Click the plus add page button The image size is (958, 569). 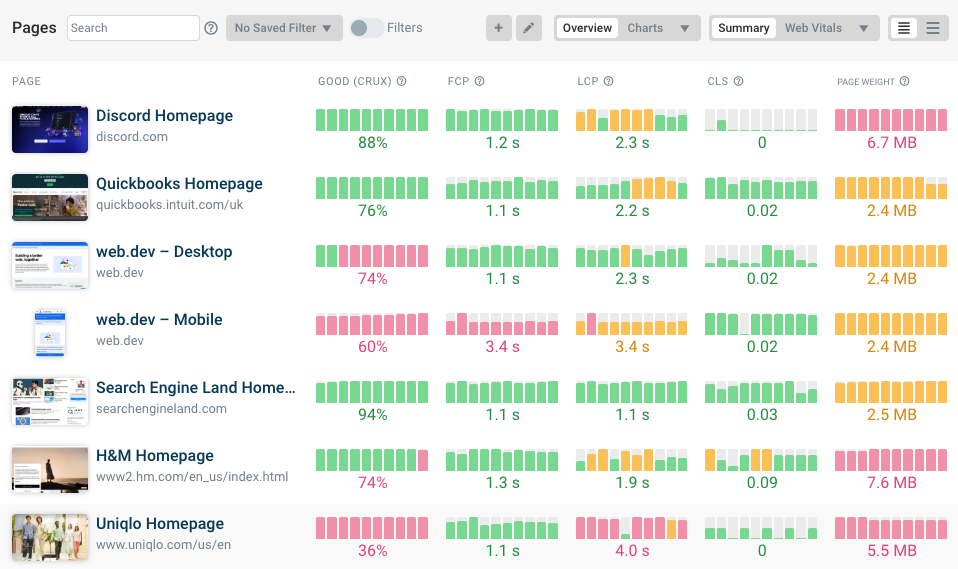[x=499, y=28]
